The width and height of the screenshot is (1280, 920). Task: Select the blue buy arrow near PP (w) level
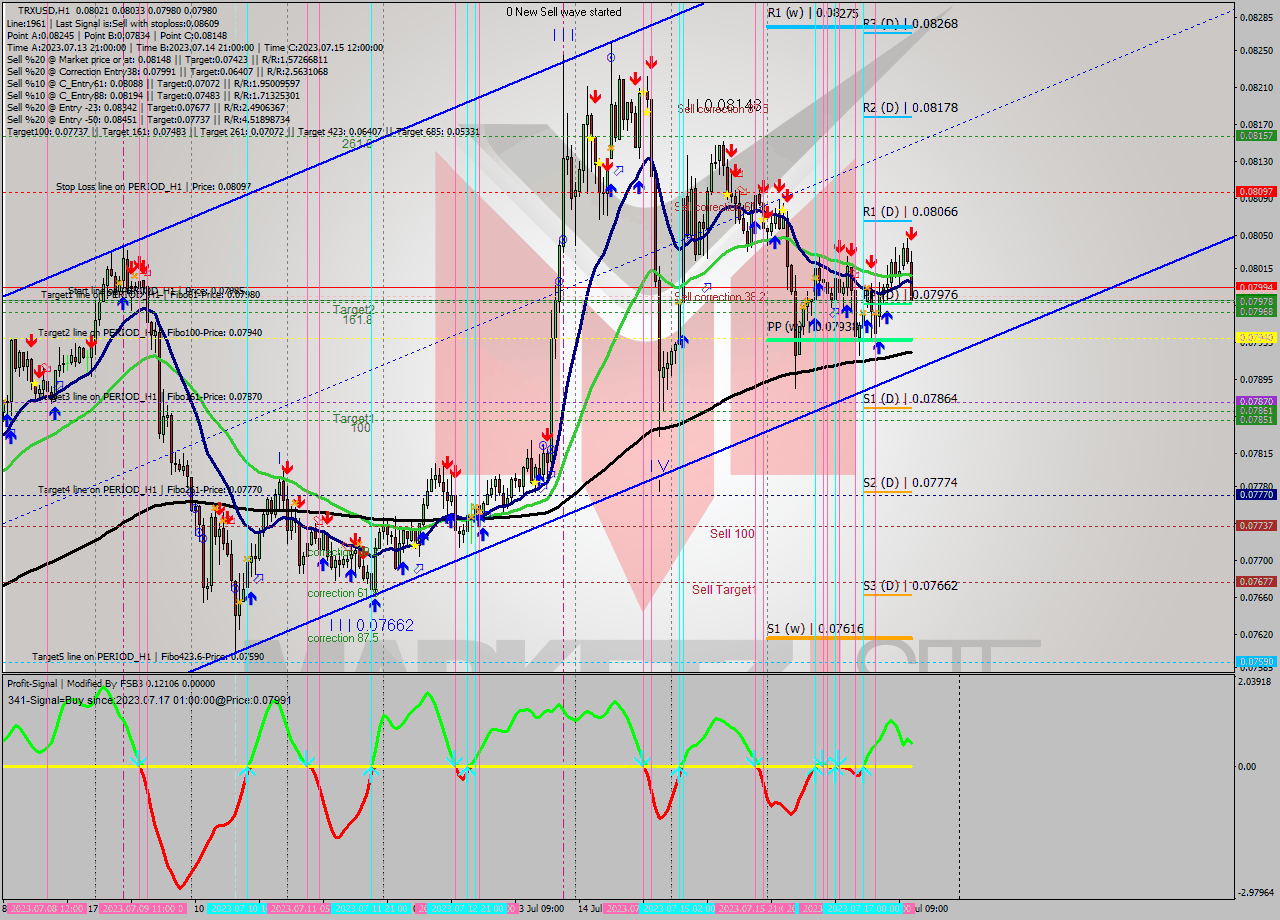point(879,346)
